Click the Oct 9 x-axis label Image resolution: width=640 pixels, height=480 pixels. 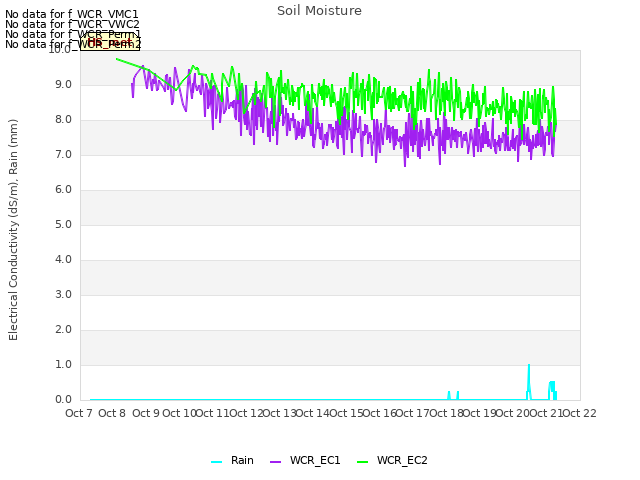point(146,413)
